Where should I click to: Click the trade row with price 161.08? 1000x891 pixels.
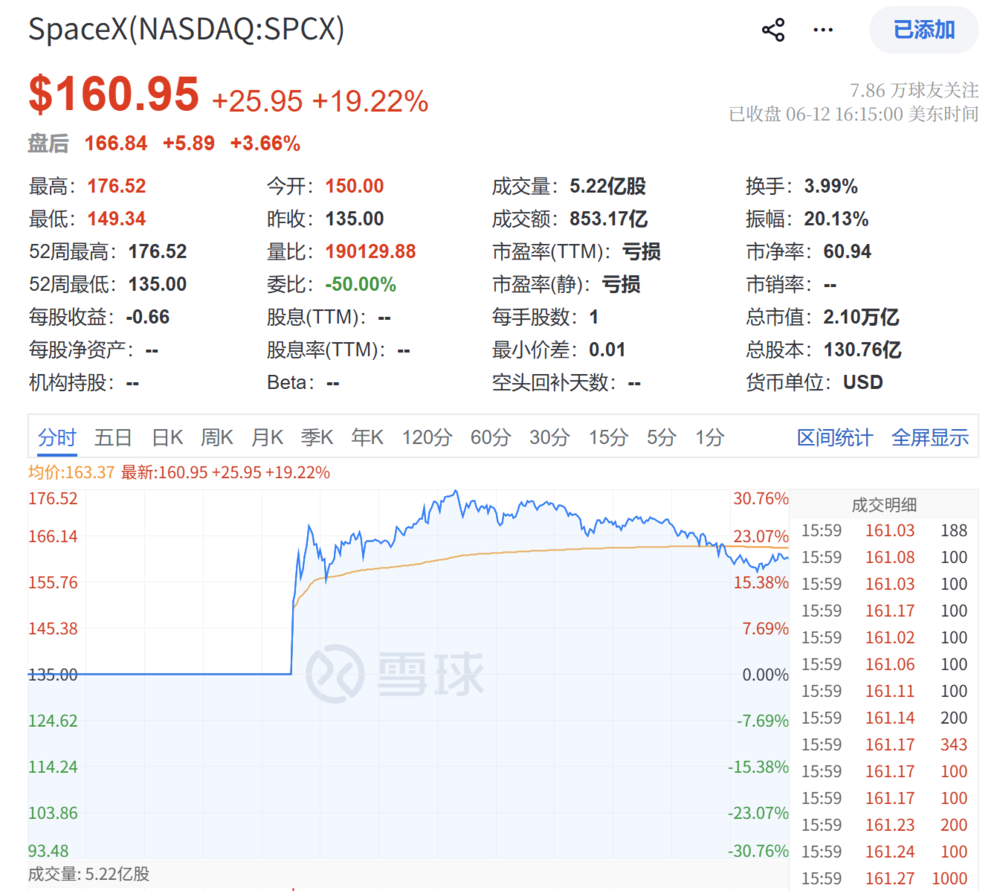(884, 557)
